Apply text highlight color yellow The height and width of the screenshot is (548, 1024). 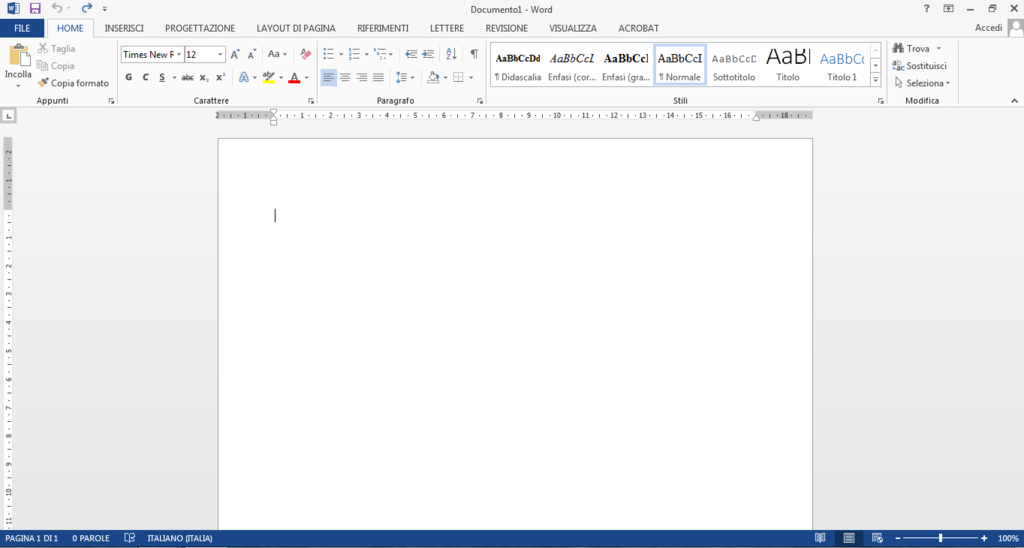pyautogui.click(x=268, y=77)
